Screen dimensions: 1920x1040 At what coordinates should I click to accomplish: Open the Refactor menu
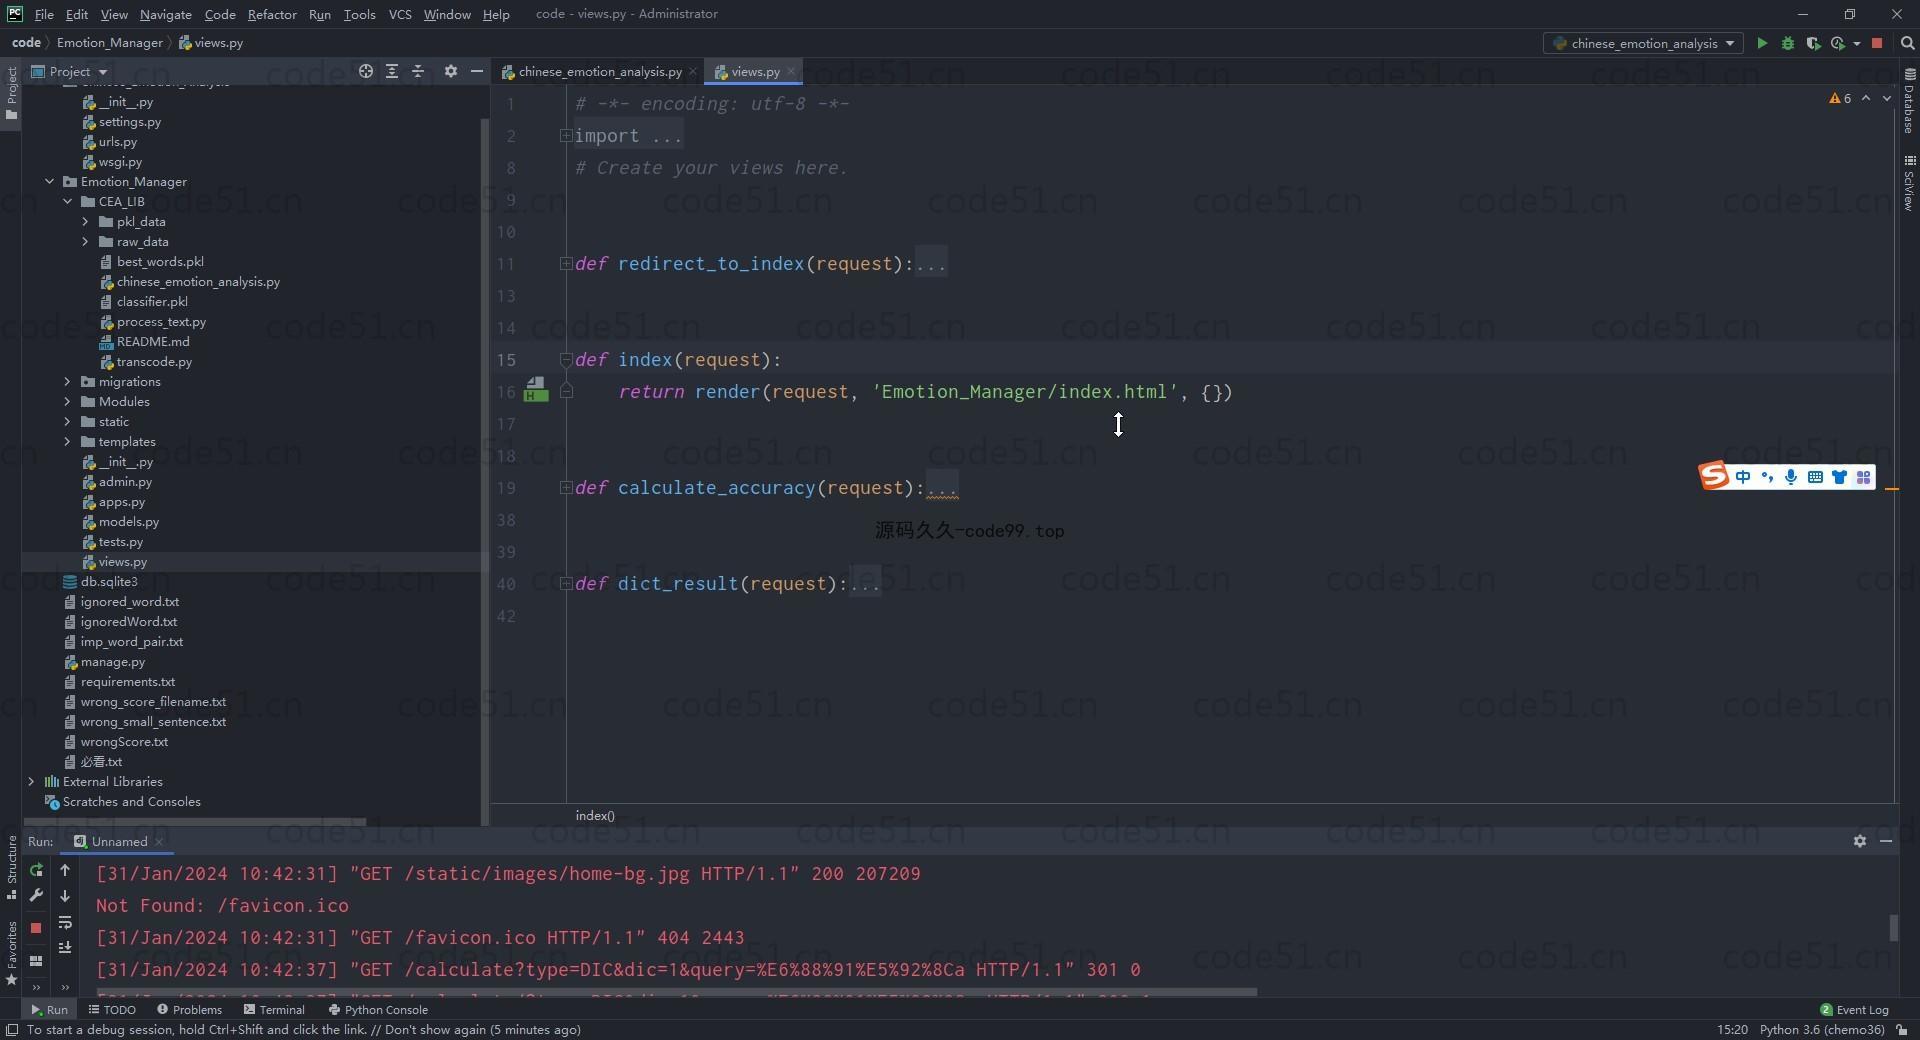click(272, 14)
